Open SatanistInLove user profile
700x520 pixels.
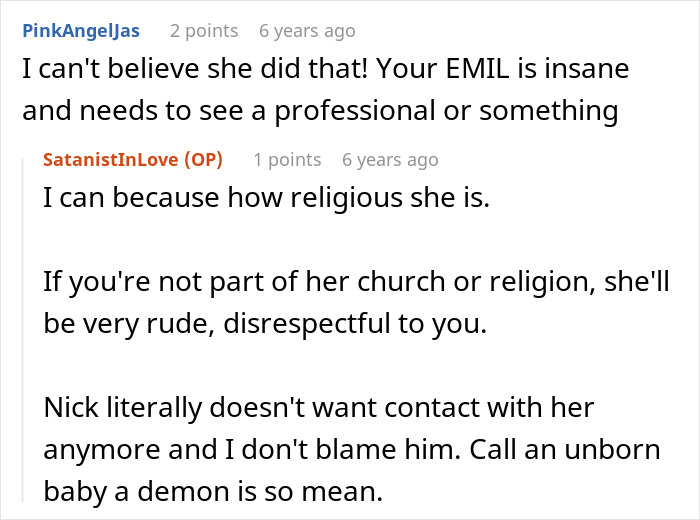(111, 159)
